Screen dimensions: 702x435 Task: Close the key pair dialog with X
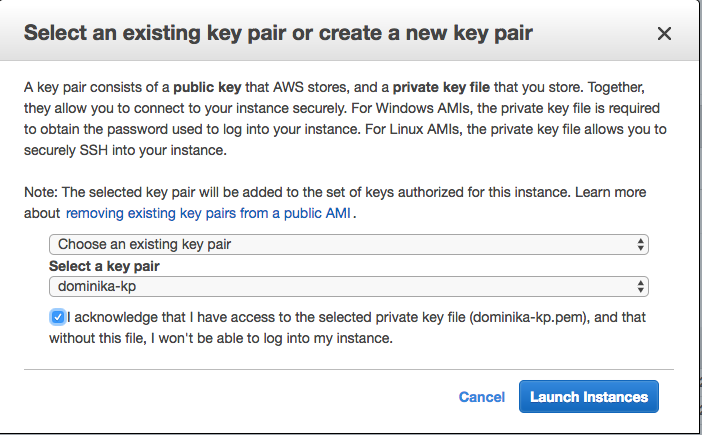664,34
